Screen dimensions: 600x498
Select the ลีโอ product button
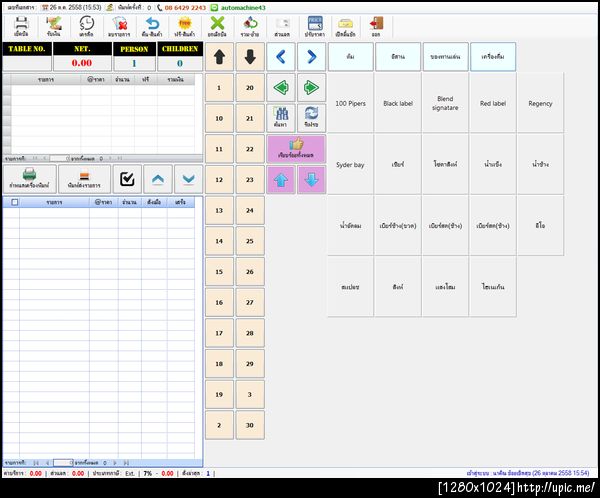pyautogui.click(x=540, y=226)
